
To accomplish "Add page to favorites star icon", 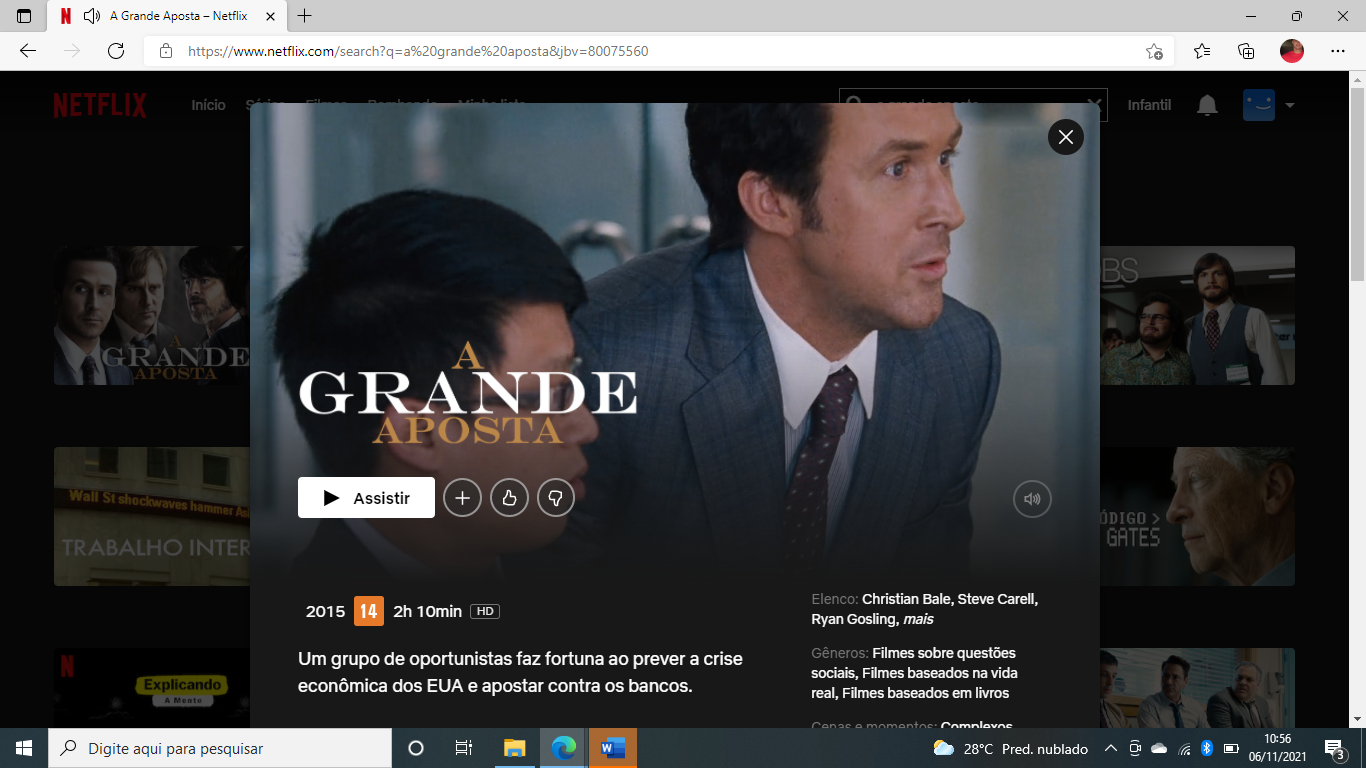I will tap(1154, 51).
